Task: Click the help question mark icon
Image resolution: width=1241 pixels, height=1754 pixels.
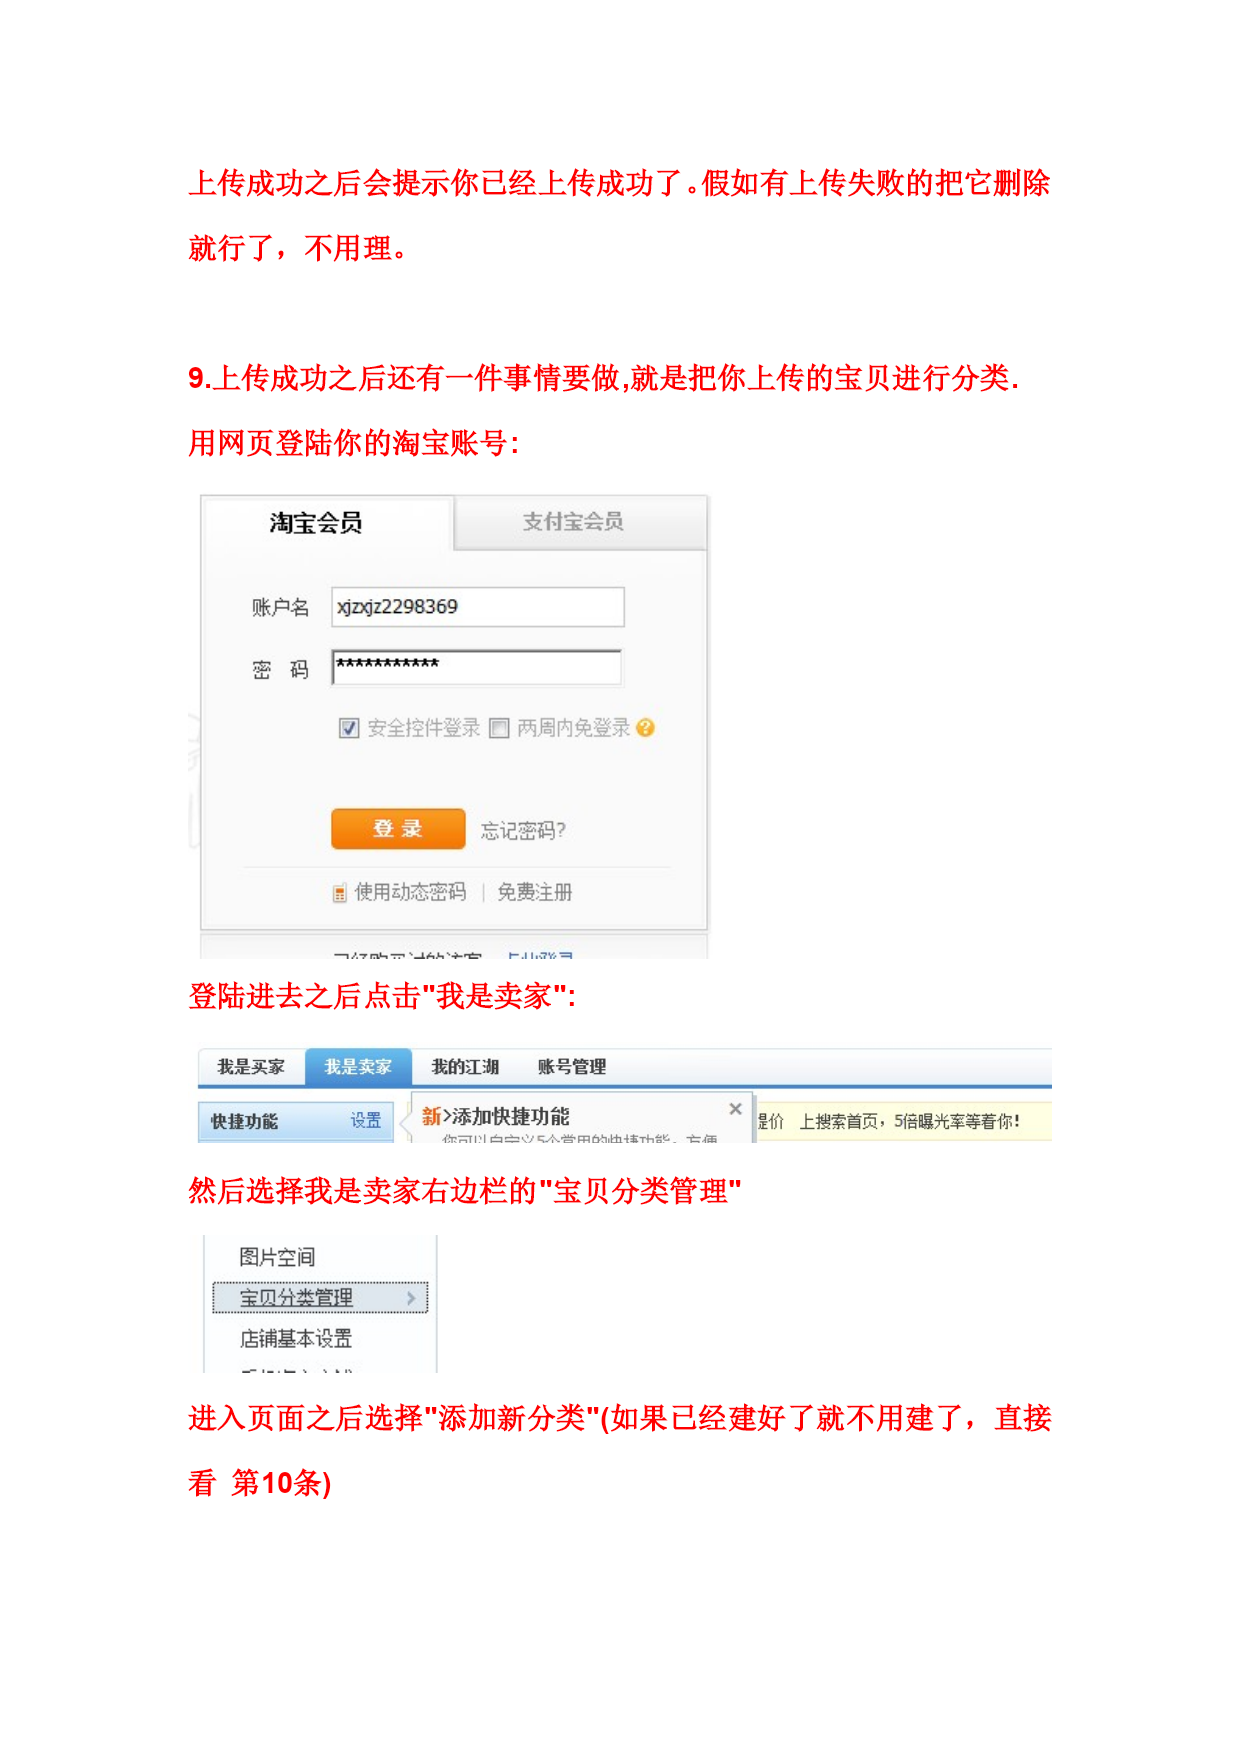Action: [x=645, y=727]
